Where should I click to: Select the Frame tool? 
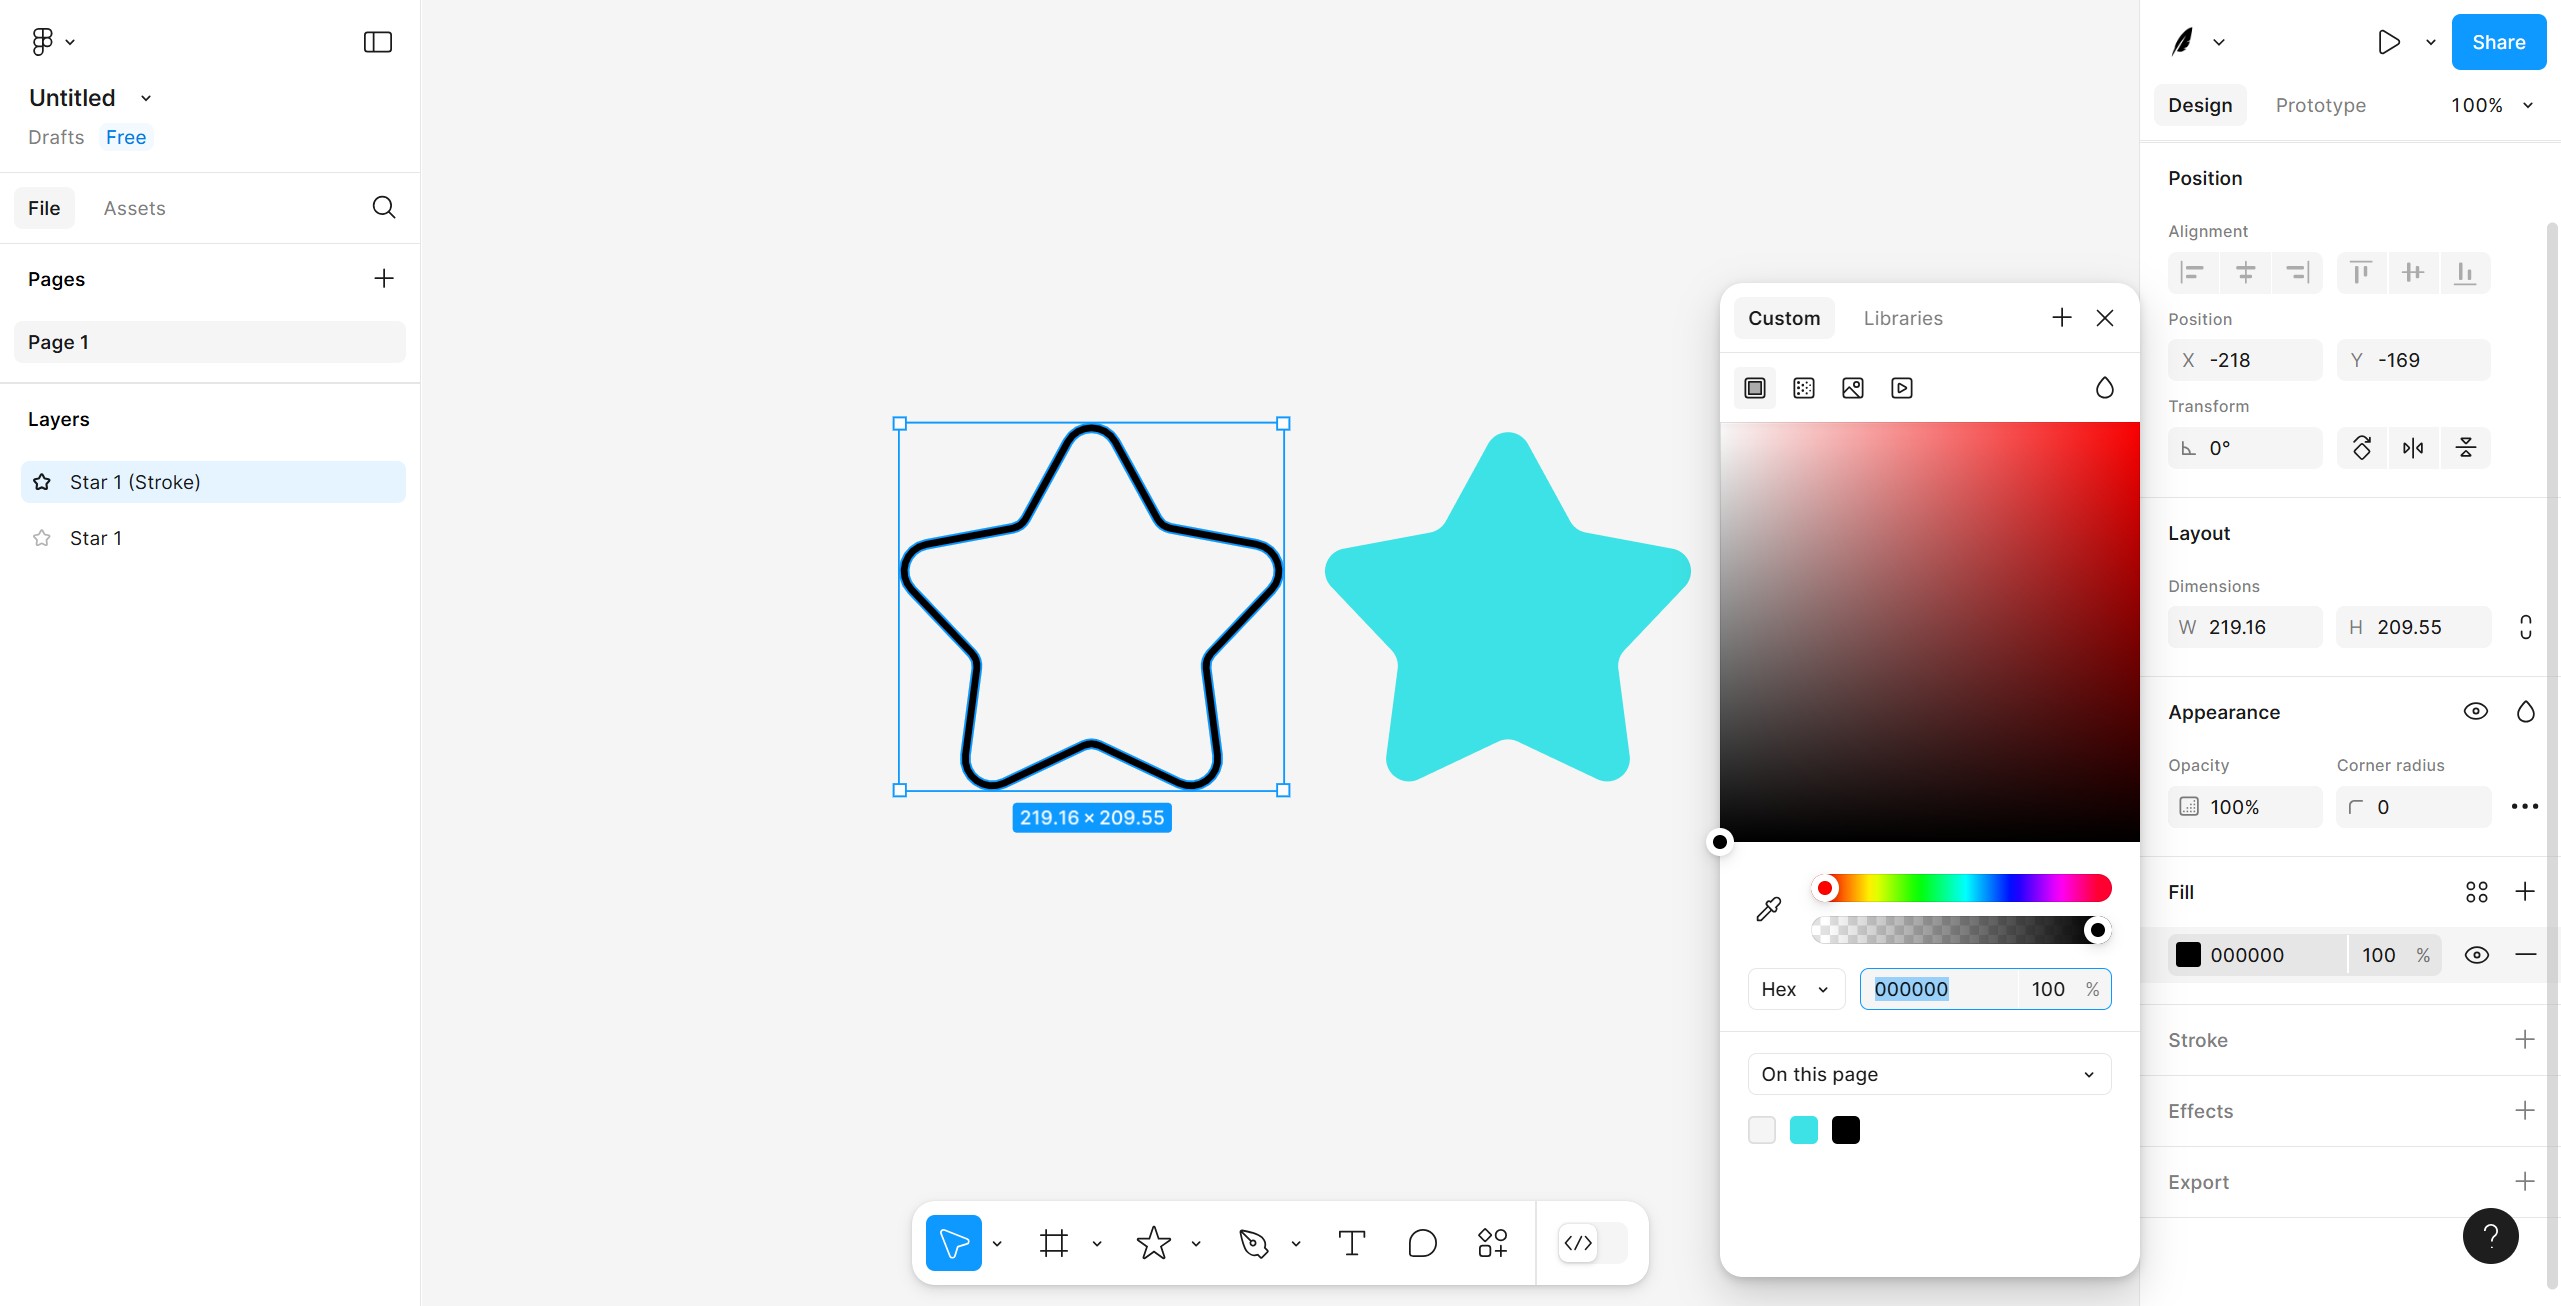[x=1053, y=1243]
